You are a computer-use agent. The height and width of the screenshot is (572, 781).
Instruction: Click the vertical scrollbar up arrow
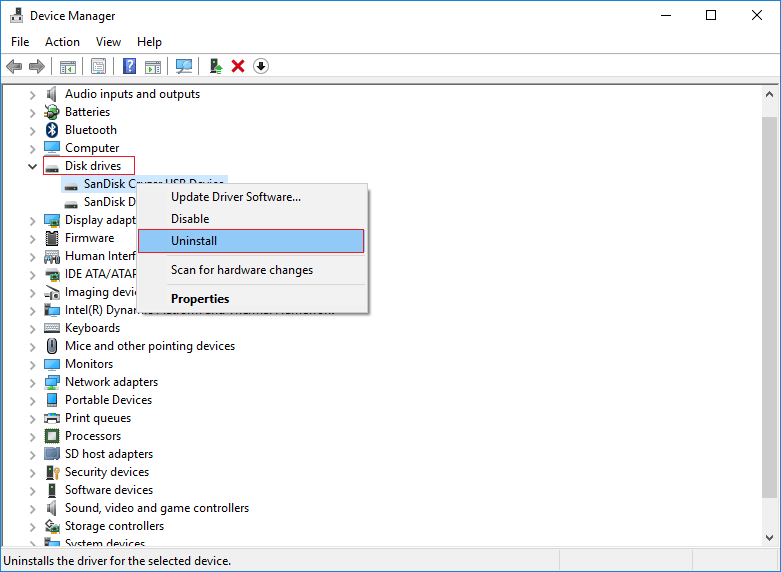tap(769, 94)
